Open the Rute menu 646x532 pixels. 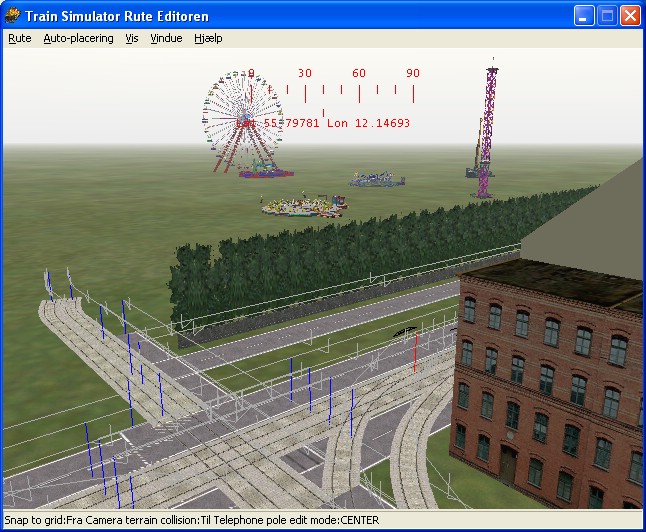pyautogui.click(x=20, y=38)
